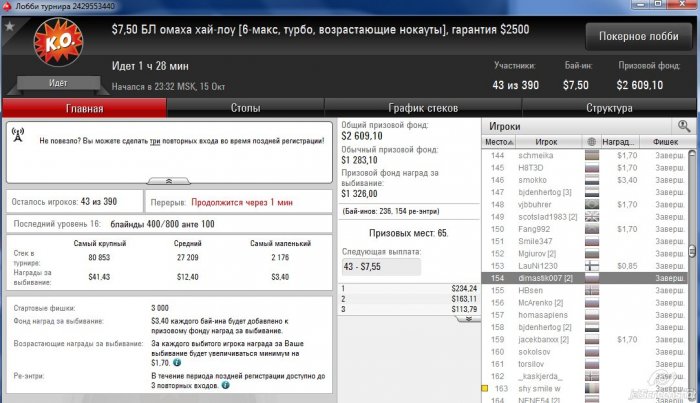Viewport: 700px width, 403px height.
Task: Select player HBsen row
Action: pos(584,291)
